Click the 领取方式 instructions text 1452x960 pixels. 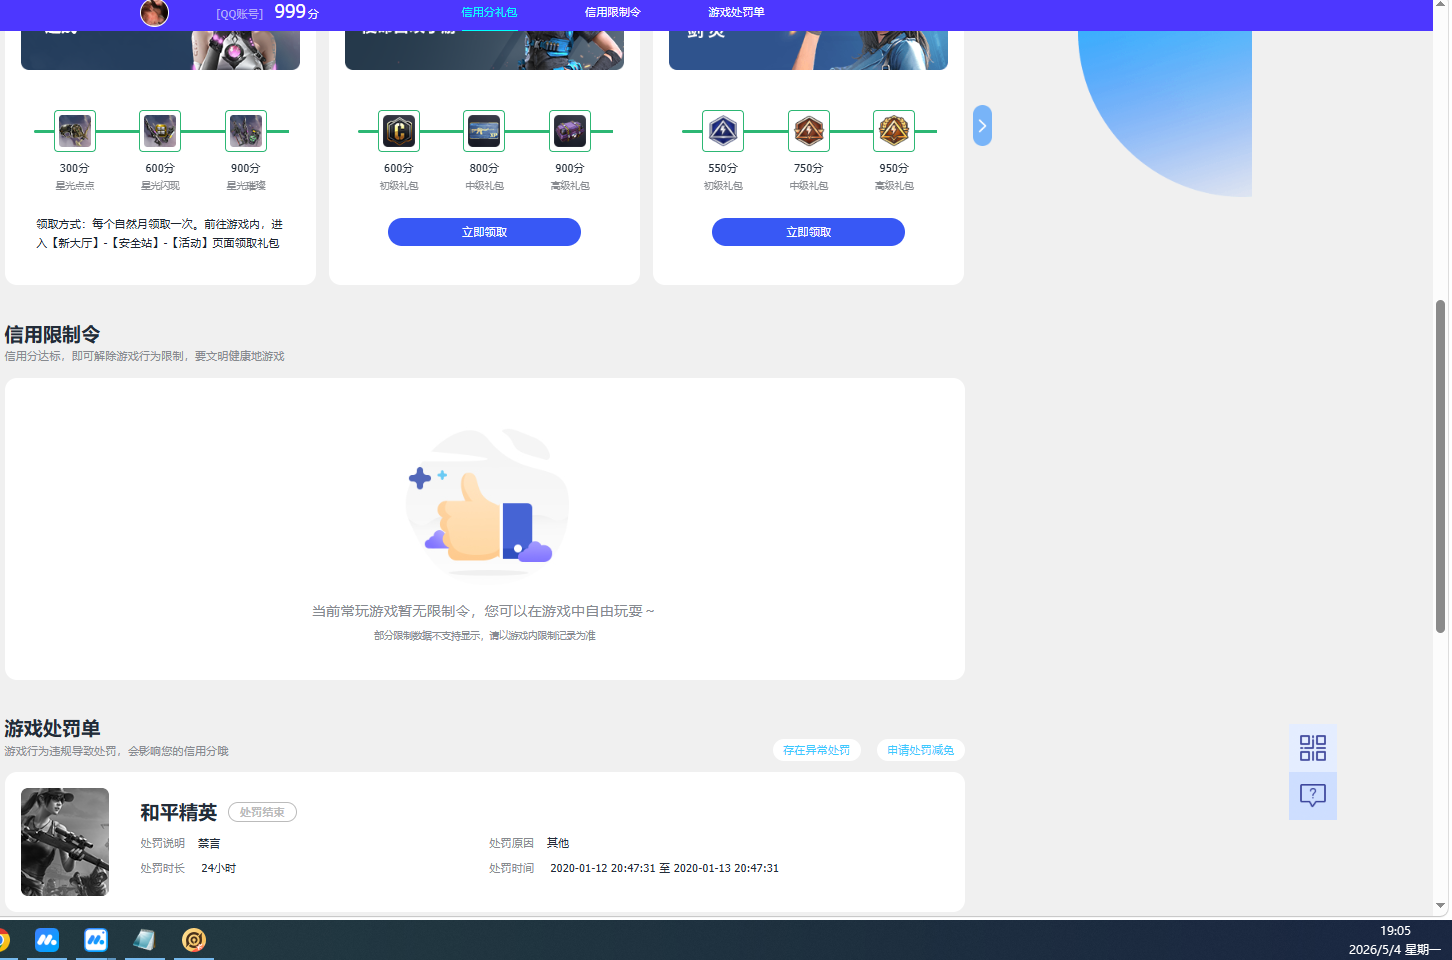[x=160, y=233]
